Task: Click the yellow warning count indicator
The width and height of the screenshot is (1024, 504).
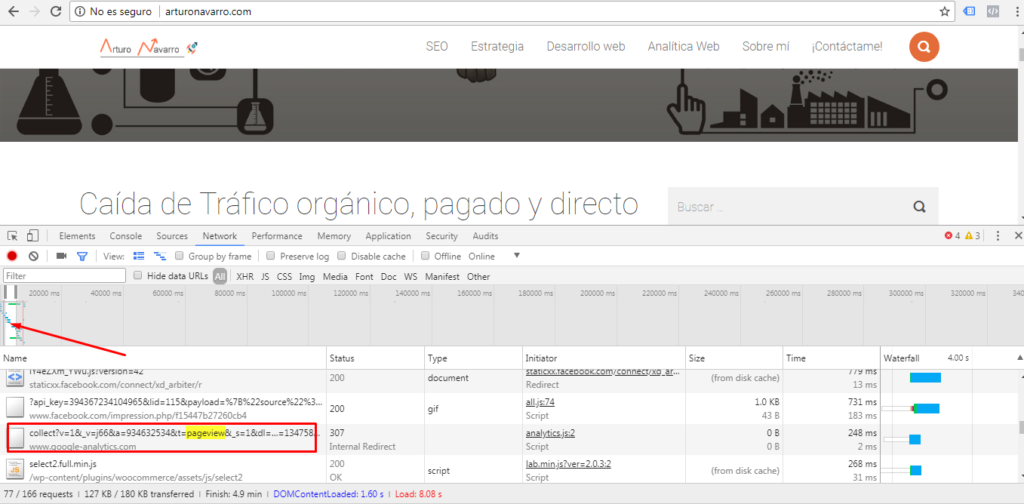Action: (972, 236)
